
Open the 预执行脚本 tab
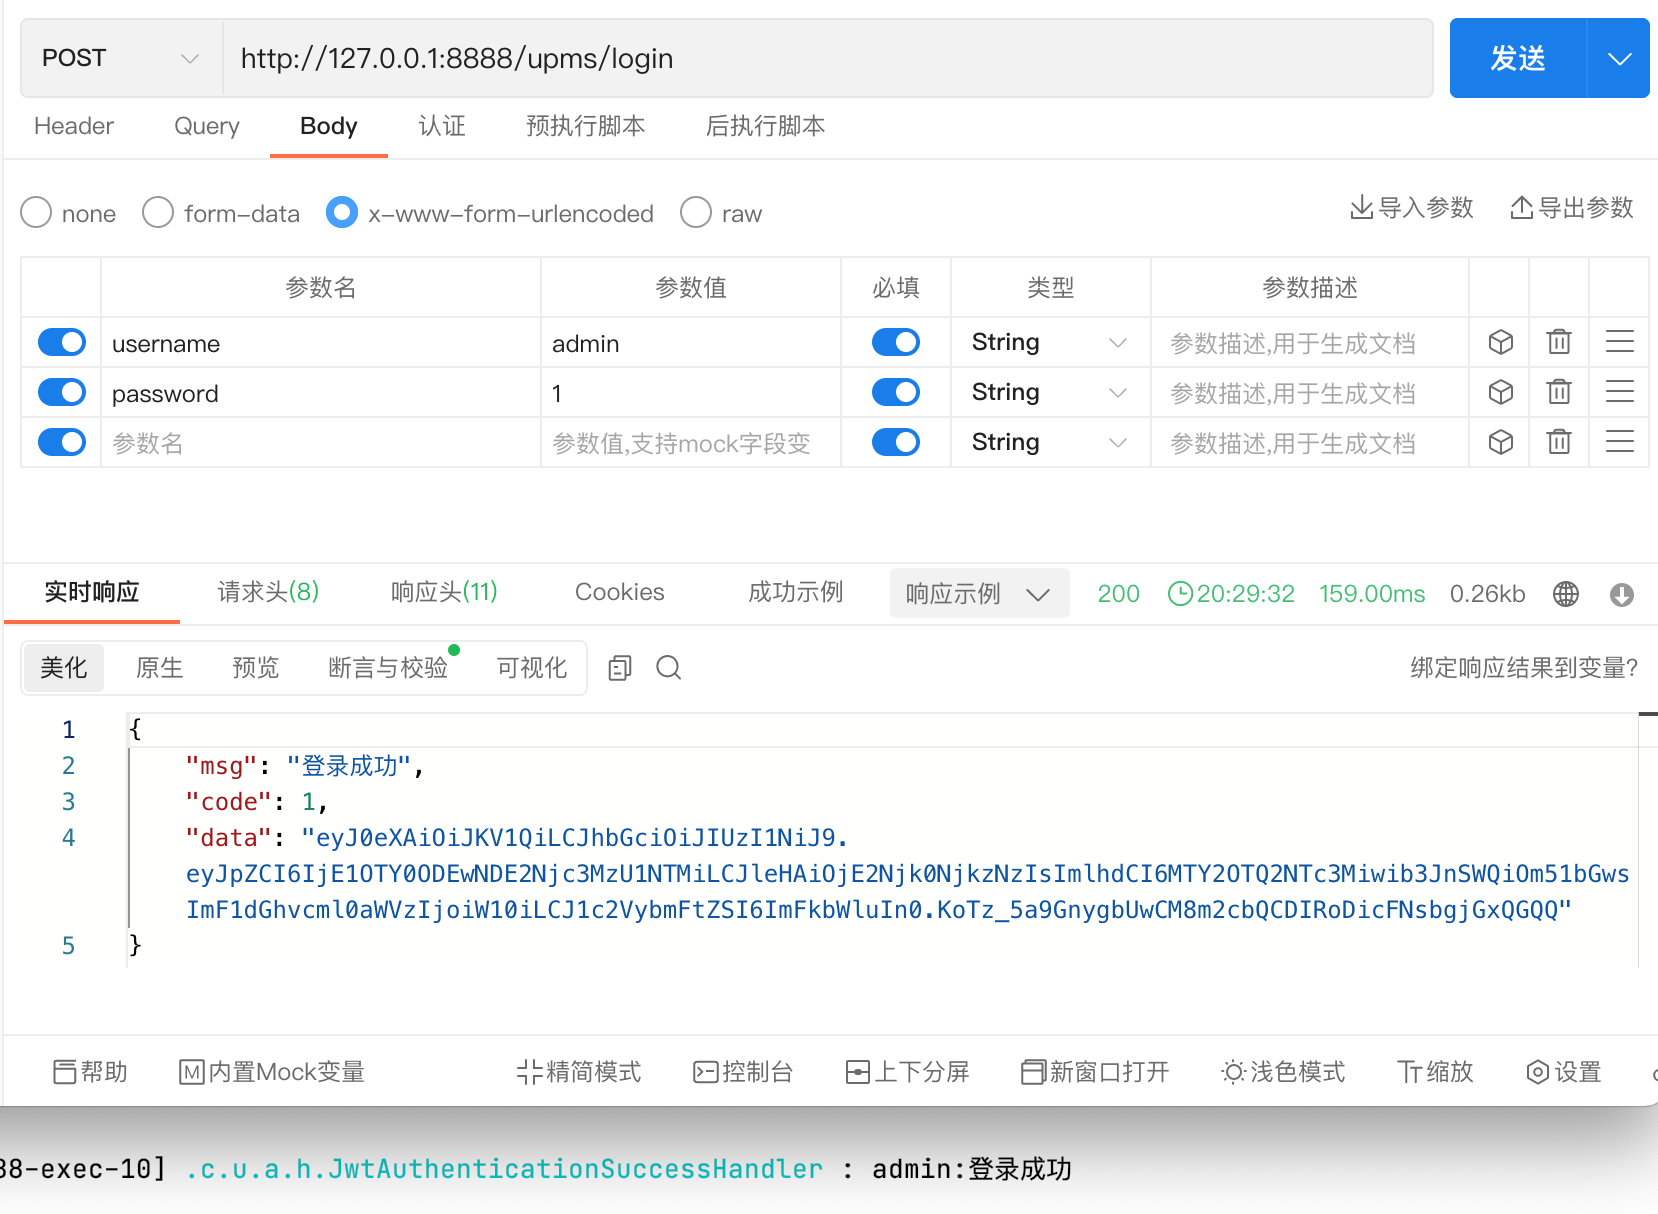pos(586,126)
